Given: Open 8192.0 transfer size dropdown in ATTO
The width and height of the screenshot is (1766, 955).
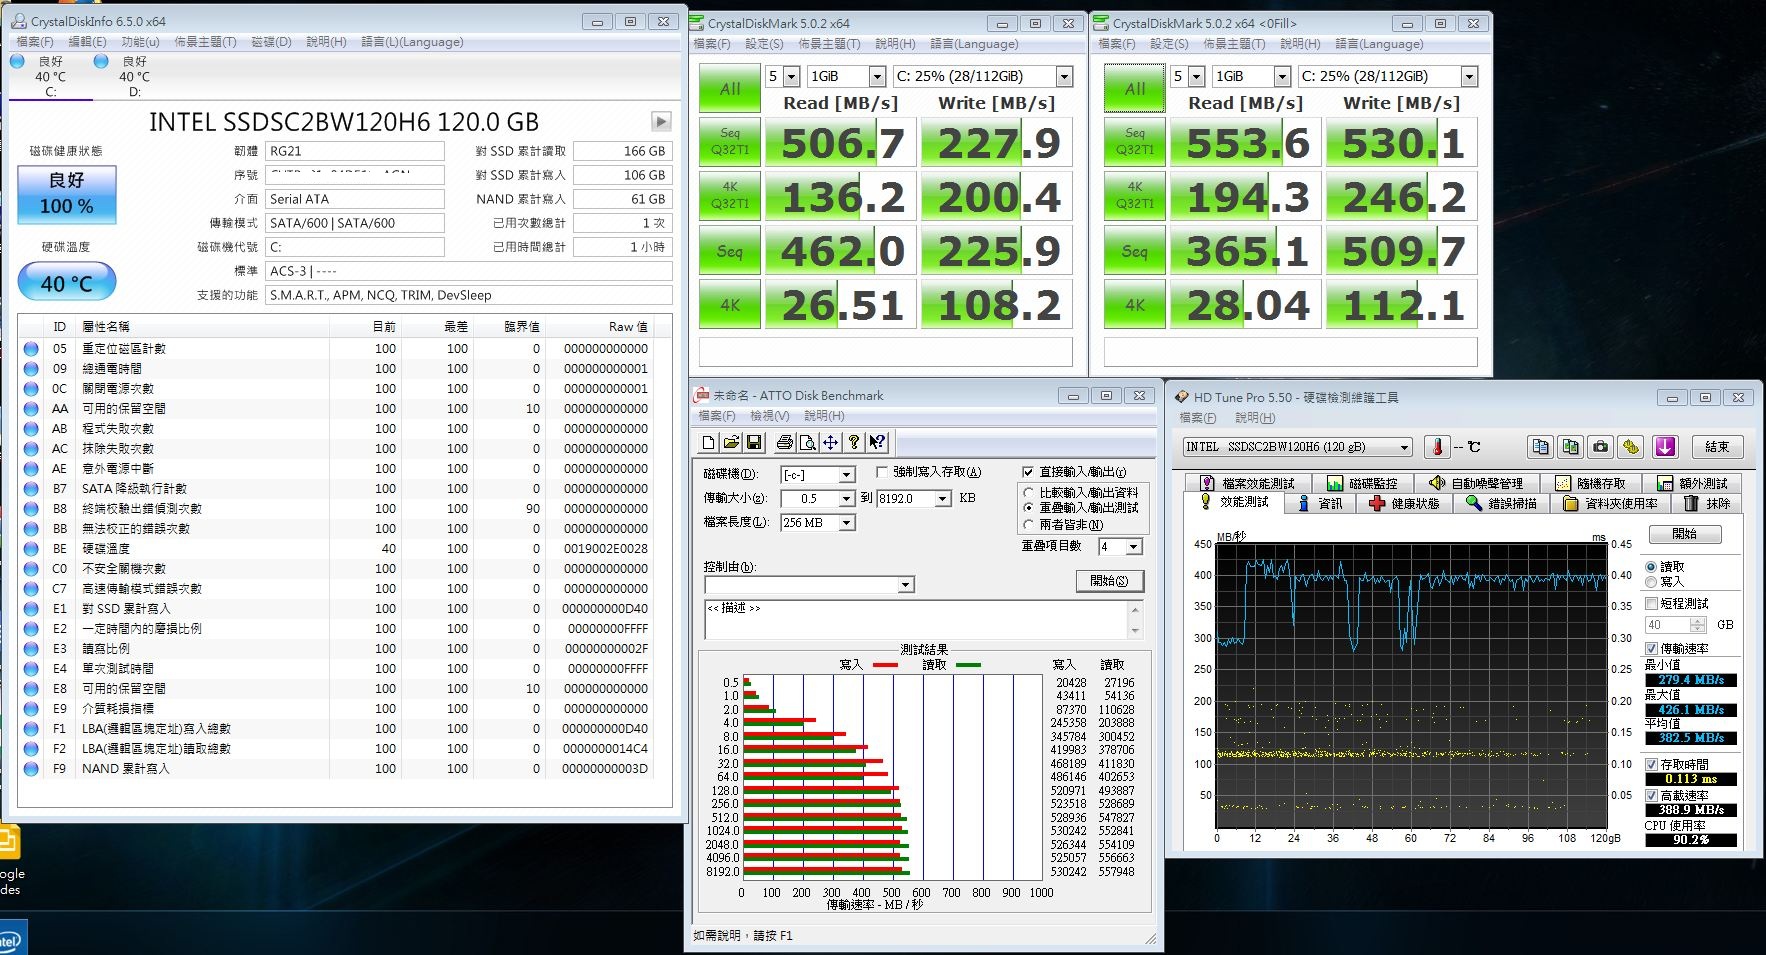Looking at the screenshot, I should pos(943,498).
